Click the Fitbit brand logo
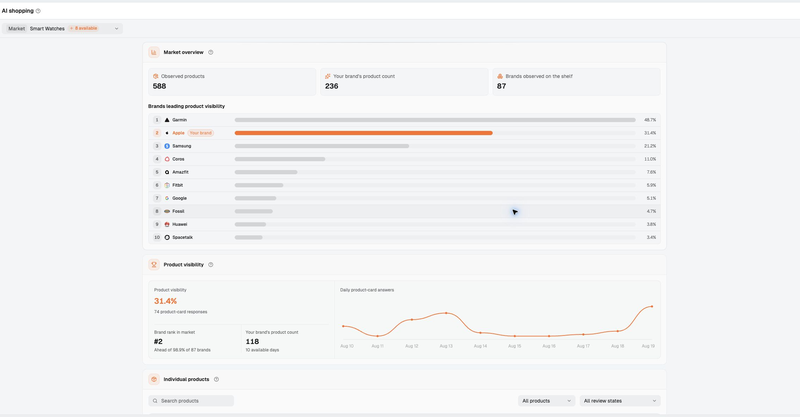Image resolution: width=800 pixels, height=417 pixels. (x=167, y=185)
